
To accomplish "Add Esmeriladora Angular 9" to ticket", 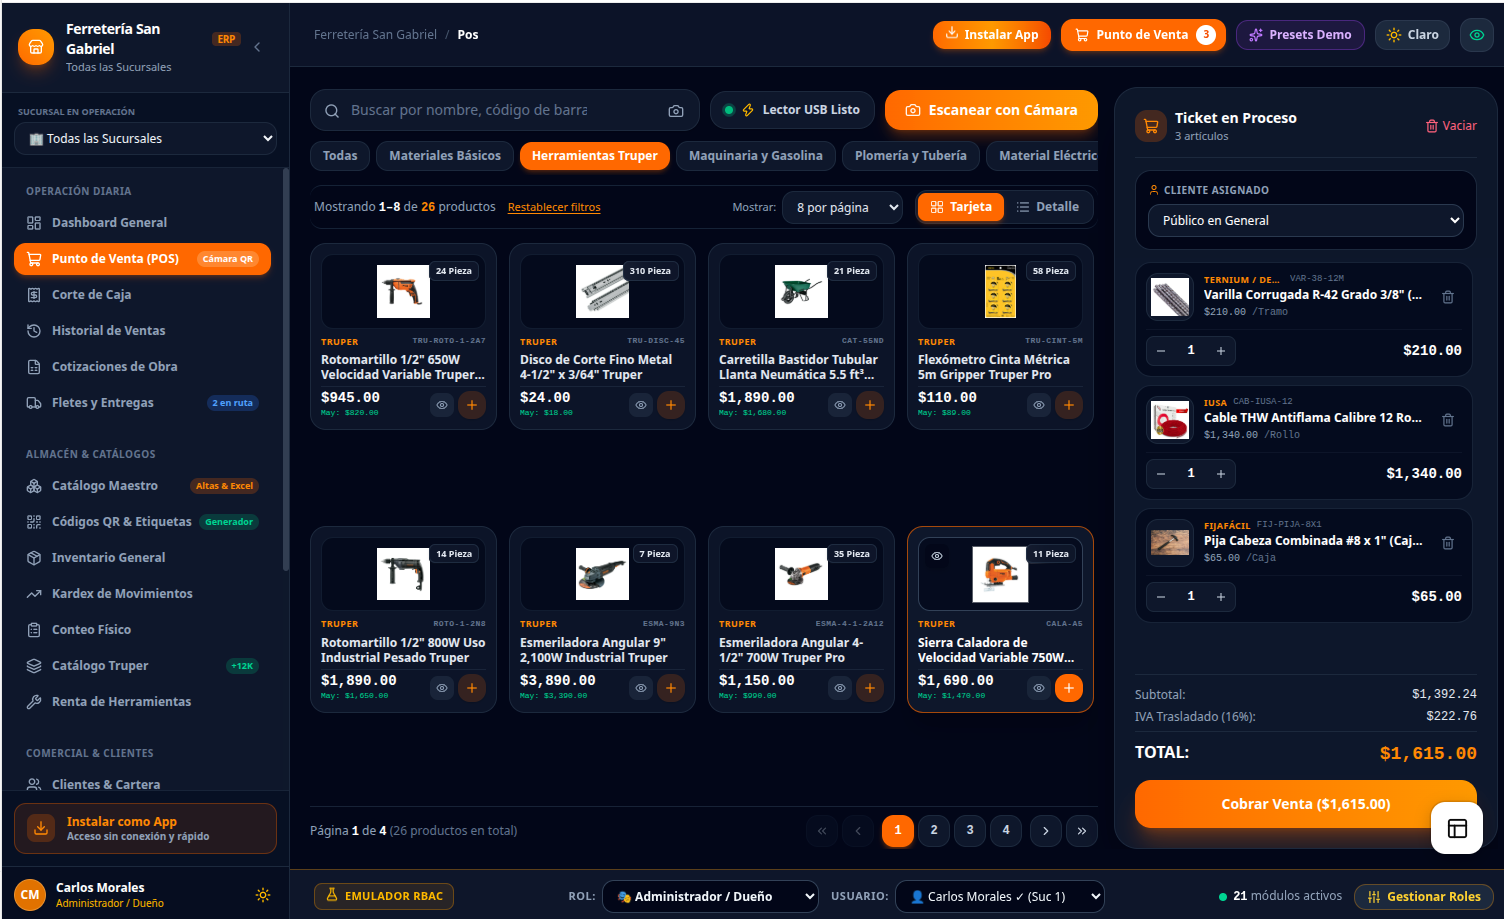I will 671,688.
